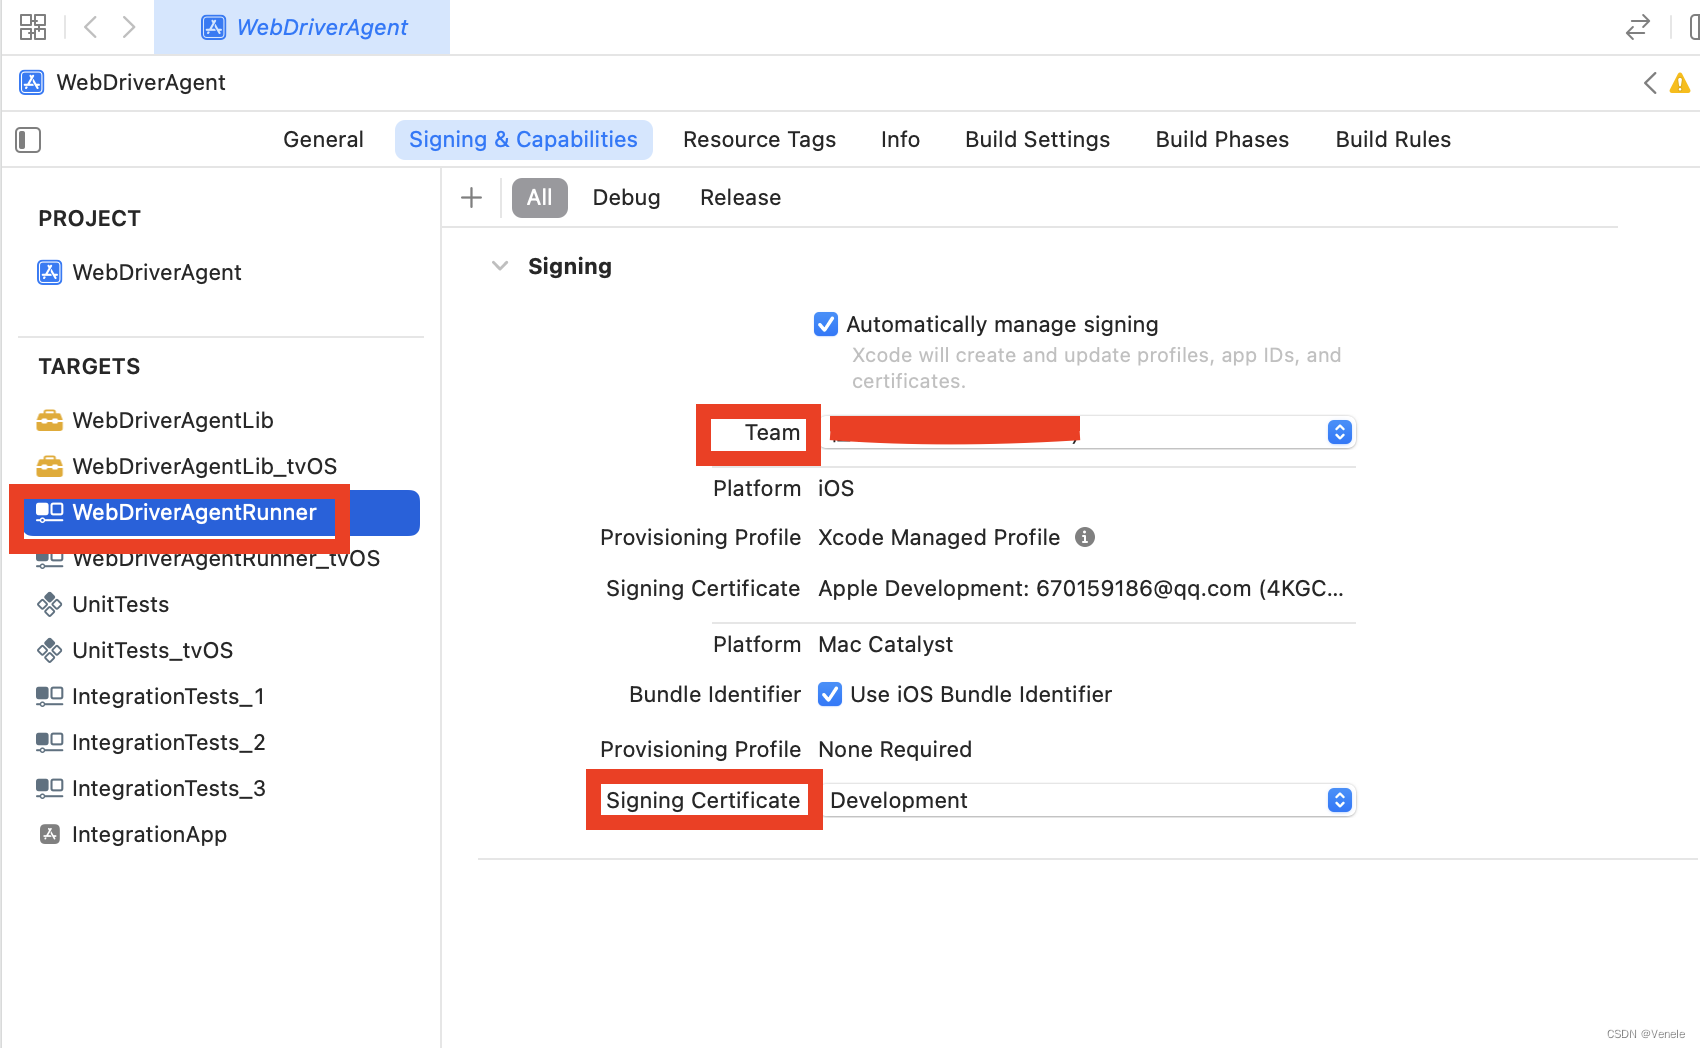Click the IntegrationApp app icon
This screenshot has height=1048, width=1700.
(x=49, y=834)
